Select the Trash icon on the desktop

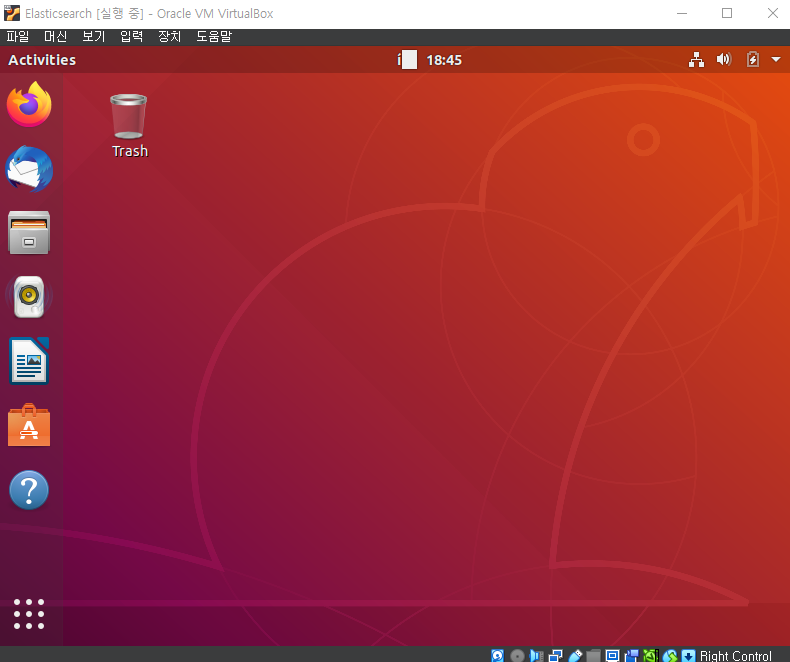pos(129,125)
